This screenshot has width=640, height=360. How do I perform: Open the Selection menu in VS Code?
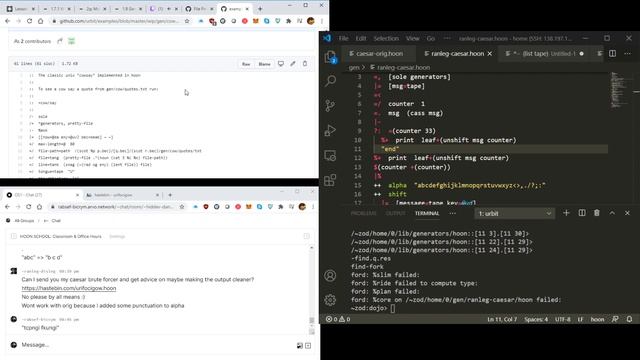[x=386, y=38]
